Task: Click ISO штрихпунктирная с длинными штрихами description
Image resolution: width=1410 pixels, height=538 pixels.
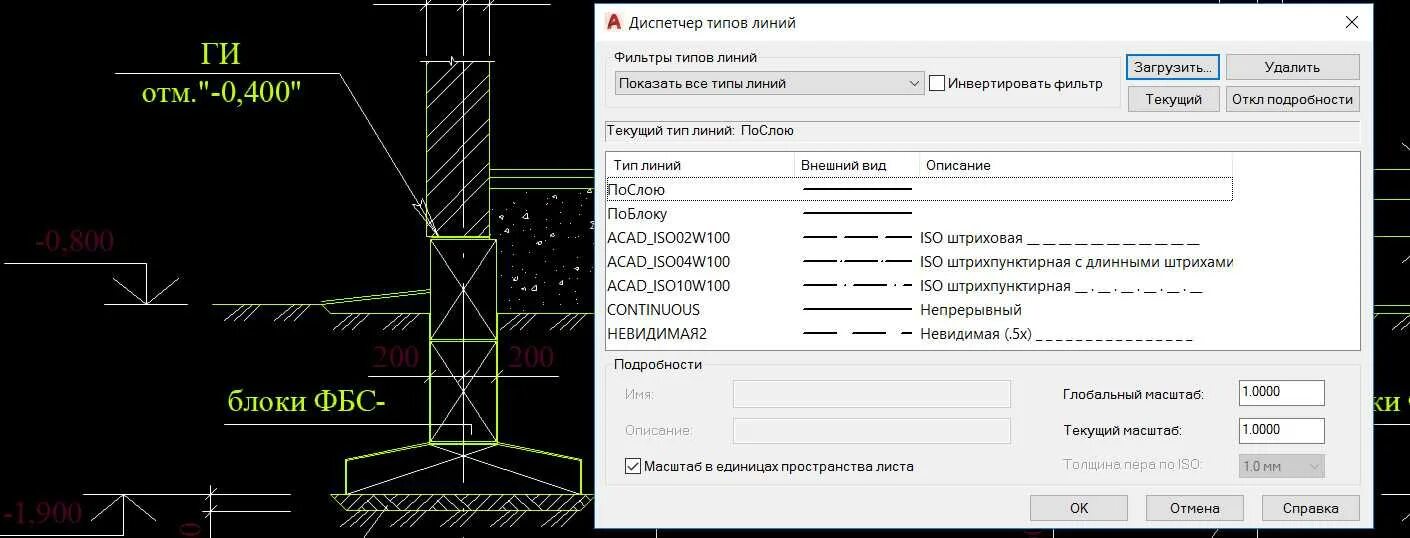Action: tap(1076, 262)
